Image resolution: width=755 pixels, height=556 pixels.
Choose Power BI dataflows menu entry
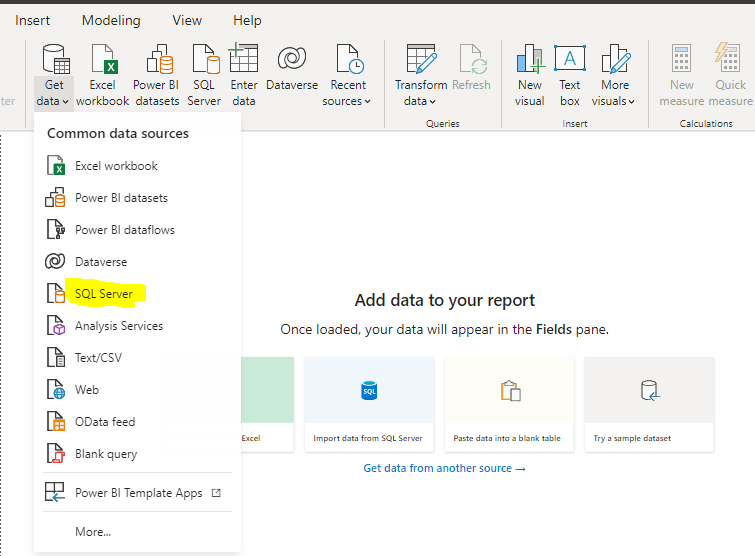(x=137, y=230)
